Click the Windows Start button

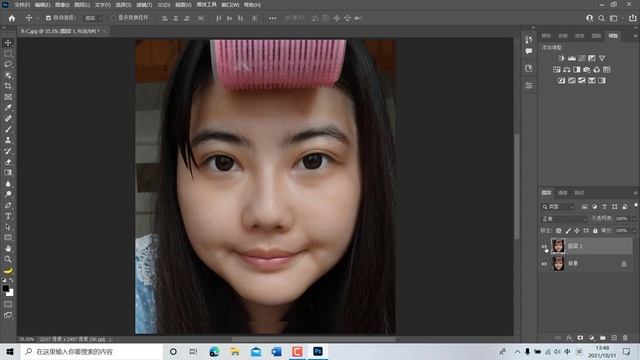10,351
